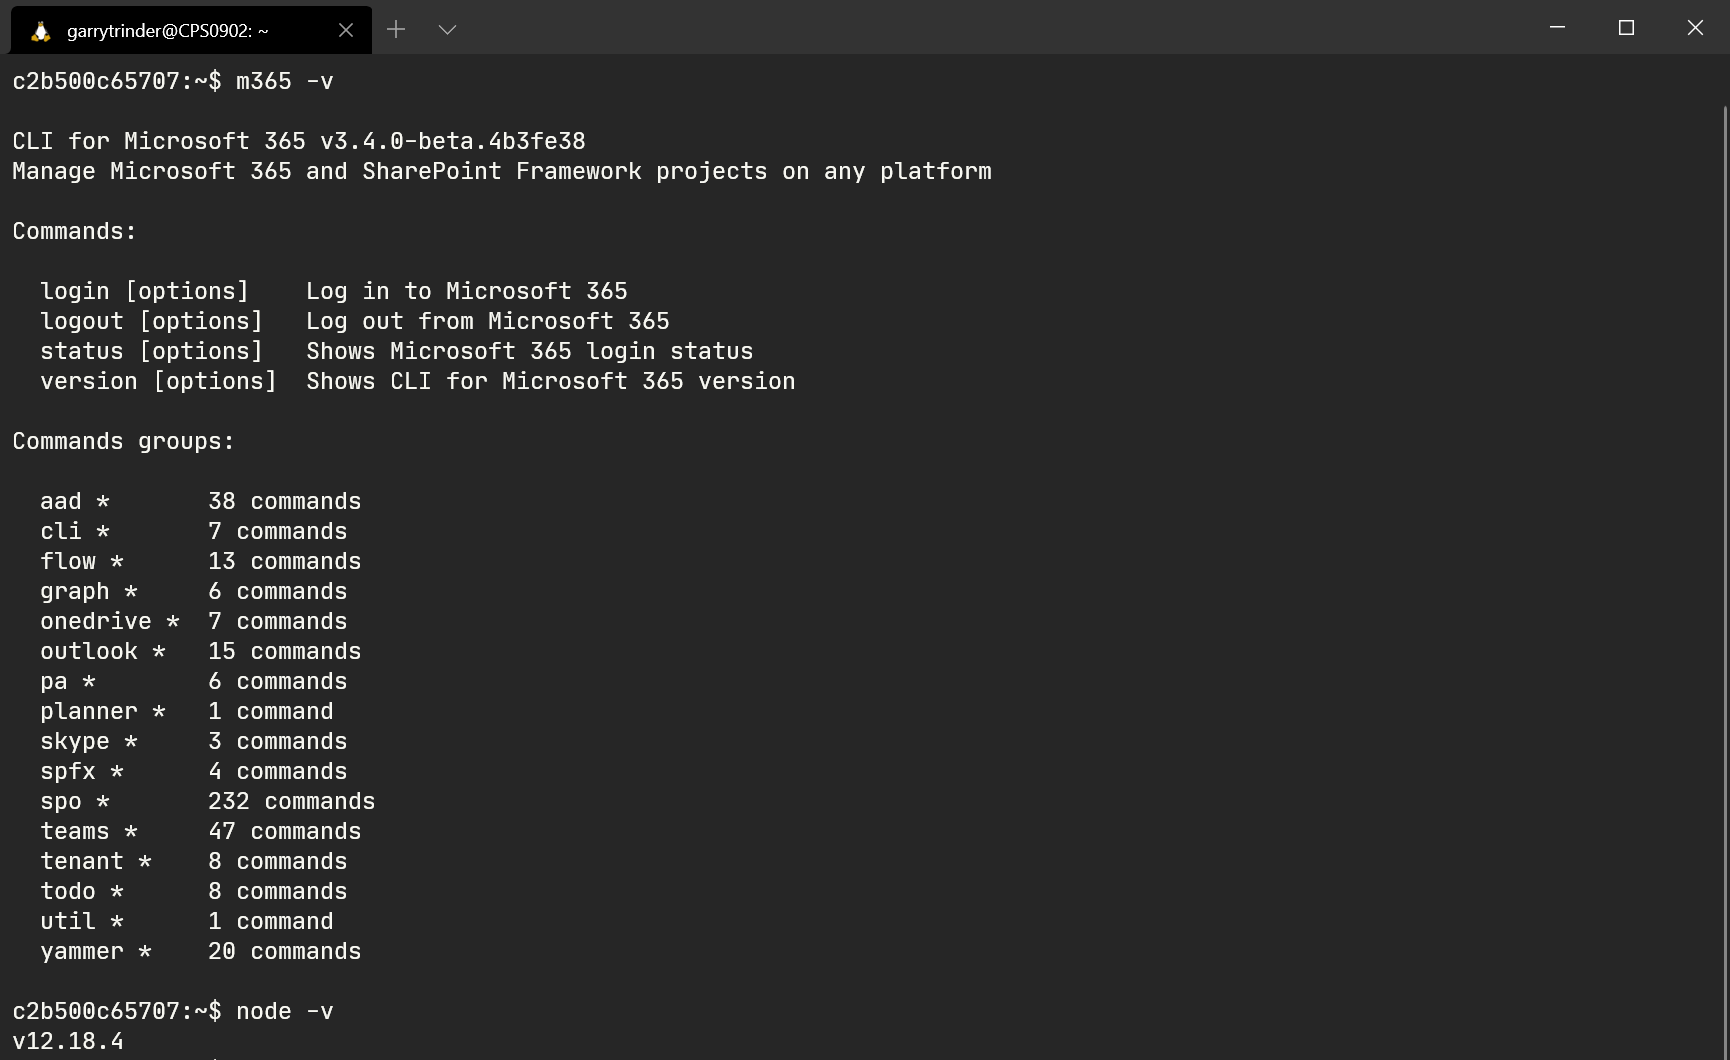Screen dimensions: 1730x1060
Task: Close the garrytrinder@CPS0902 tab
Action: 346,30
